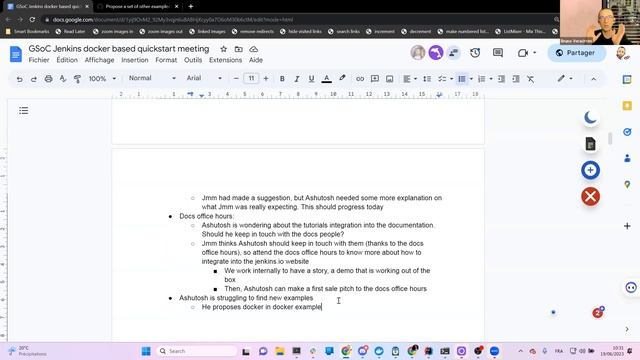Print the document via printer icon
The image size is (640, 360).
pyautogui.click(x=48, y=79)
